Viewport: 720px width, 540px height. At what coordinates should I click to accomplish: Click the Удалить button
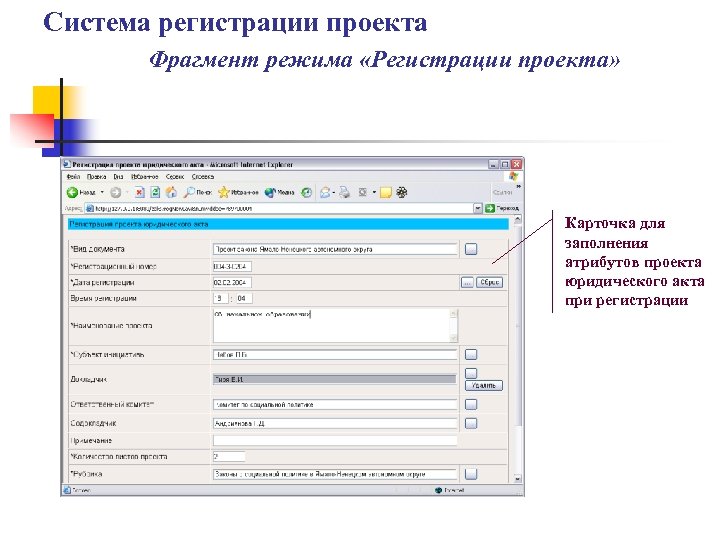point(484,385)
